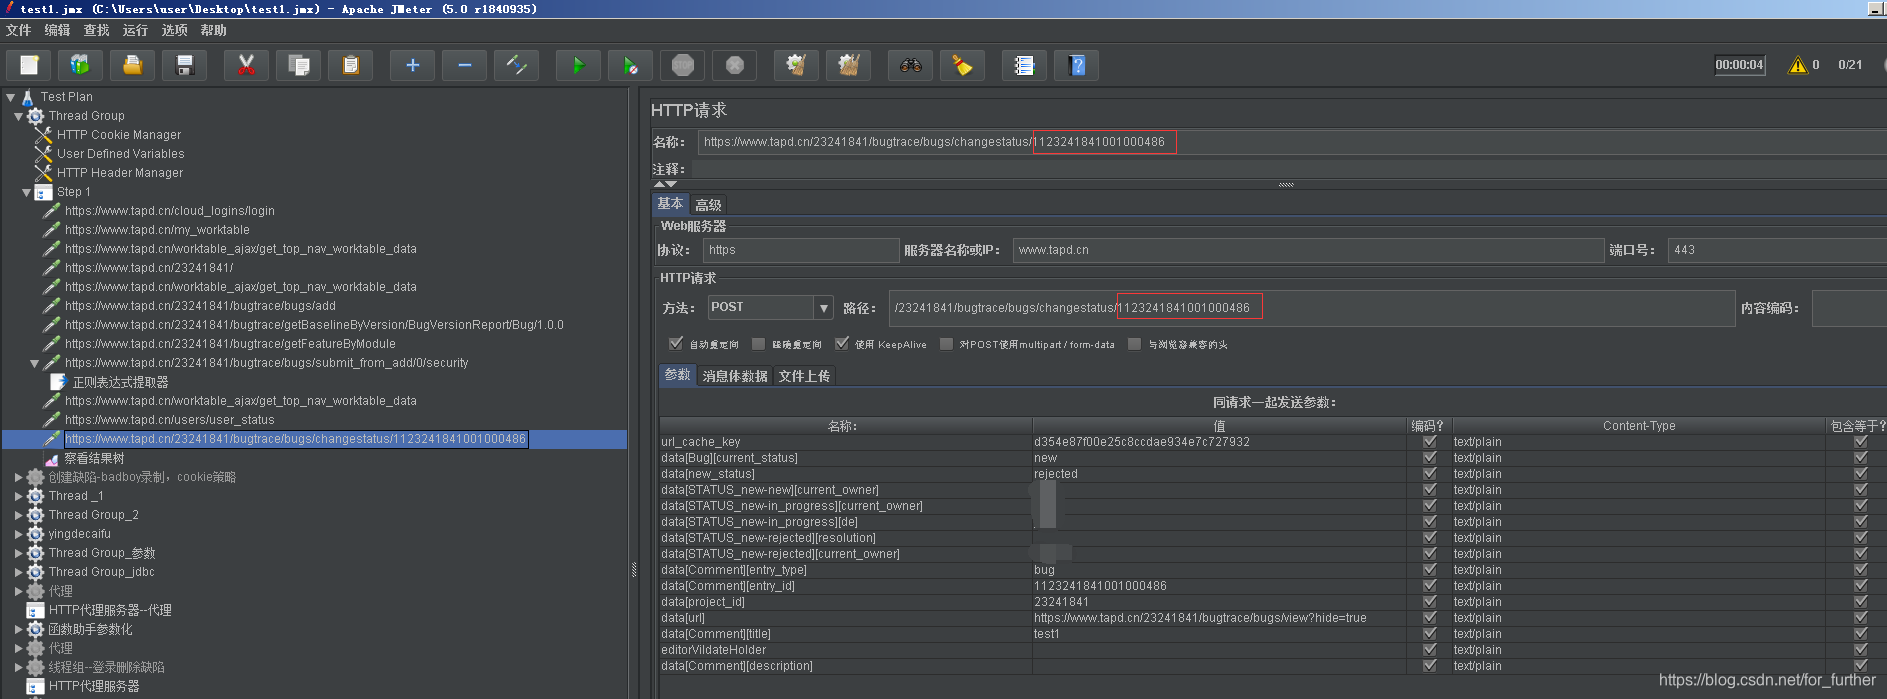Image resolution: width=1887 pixels, height=699 pixels.
Task: Click the Stop test icon
Action: tap(682, 66)
